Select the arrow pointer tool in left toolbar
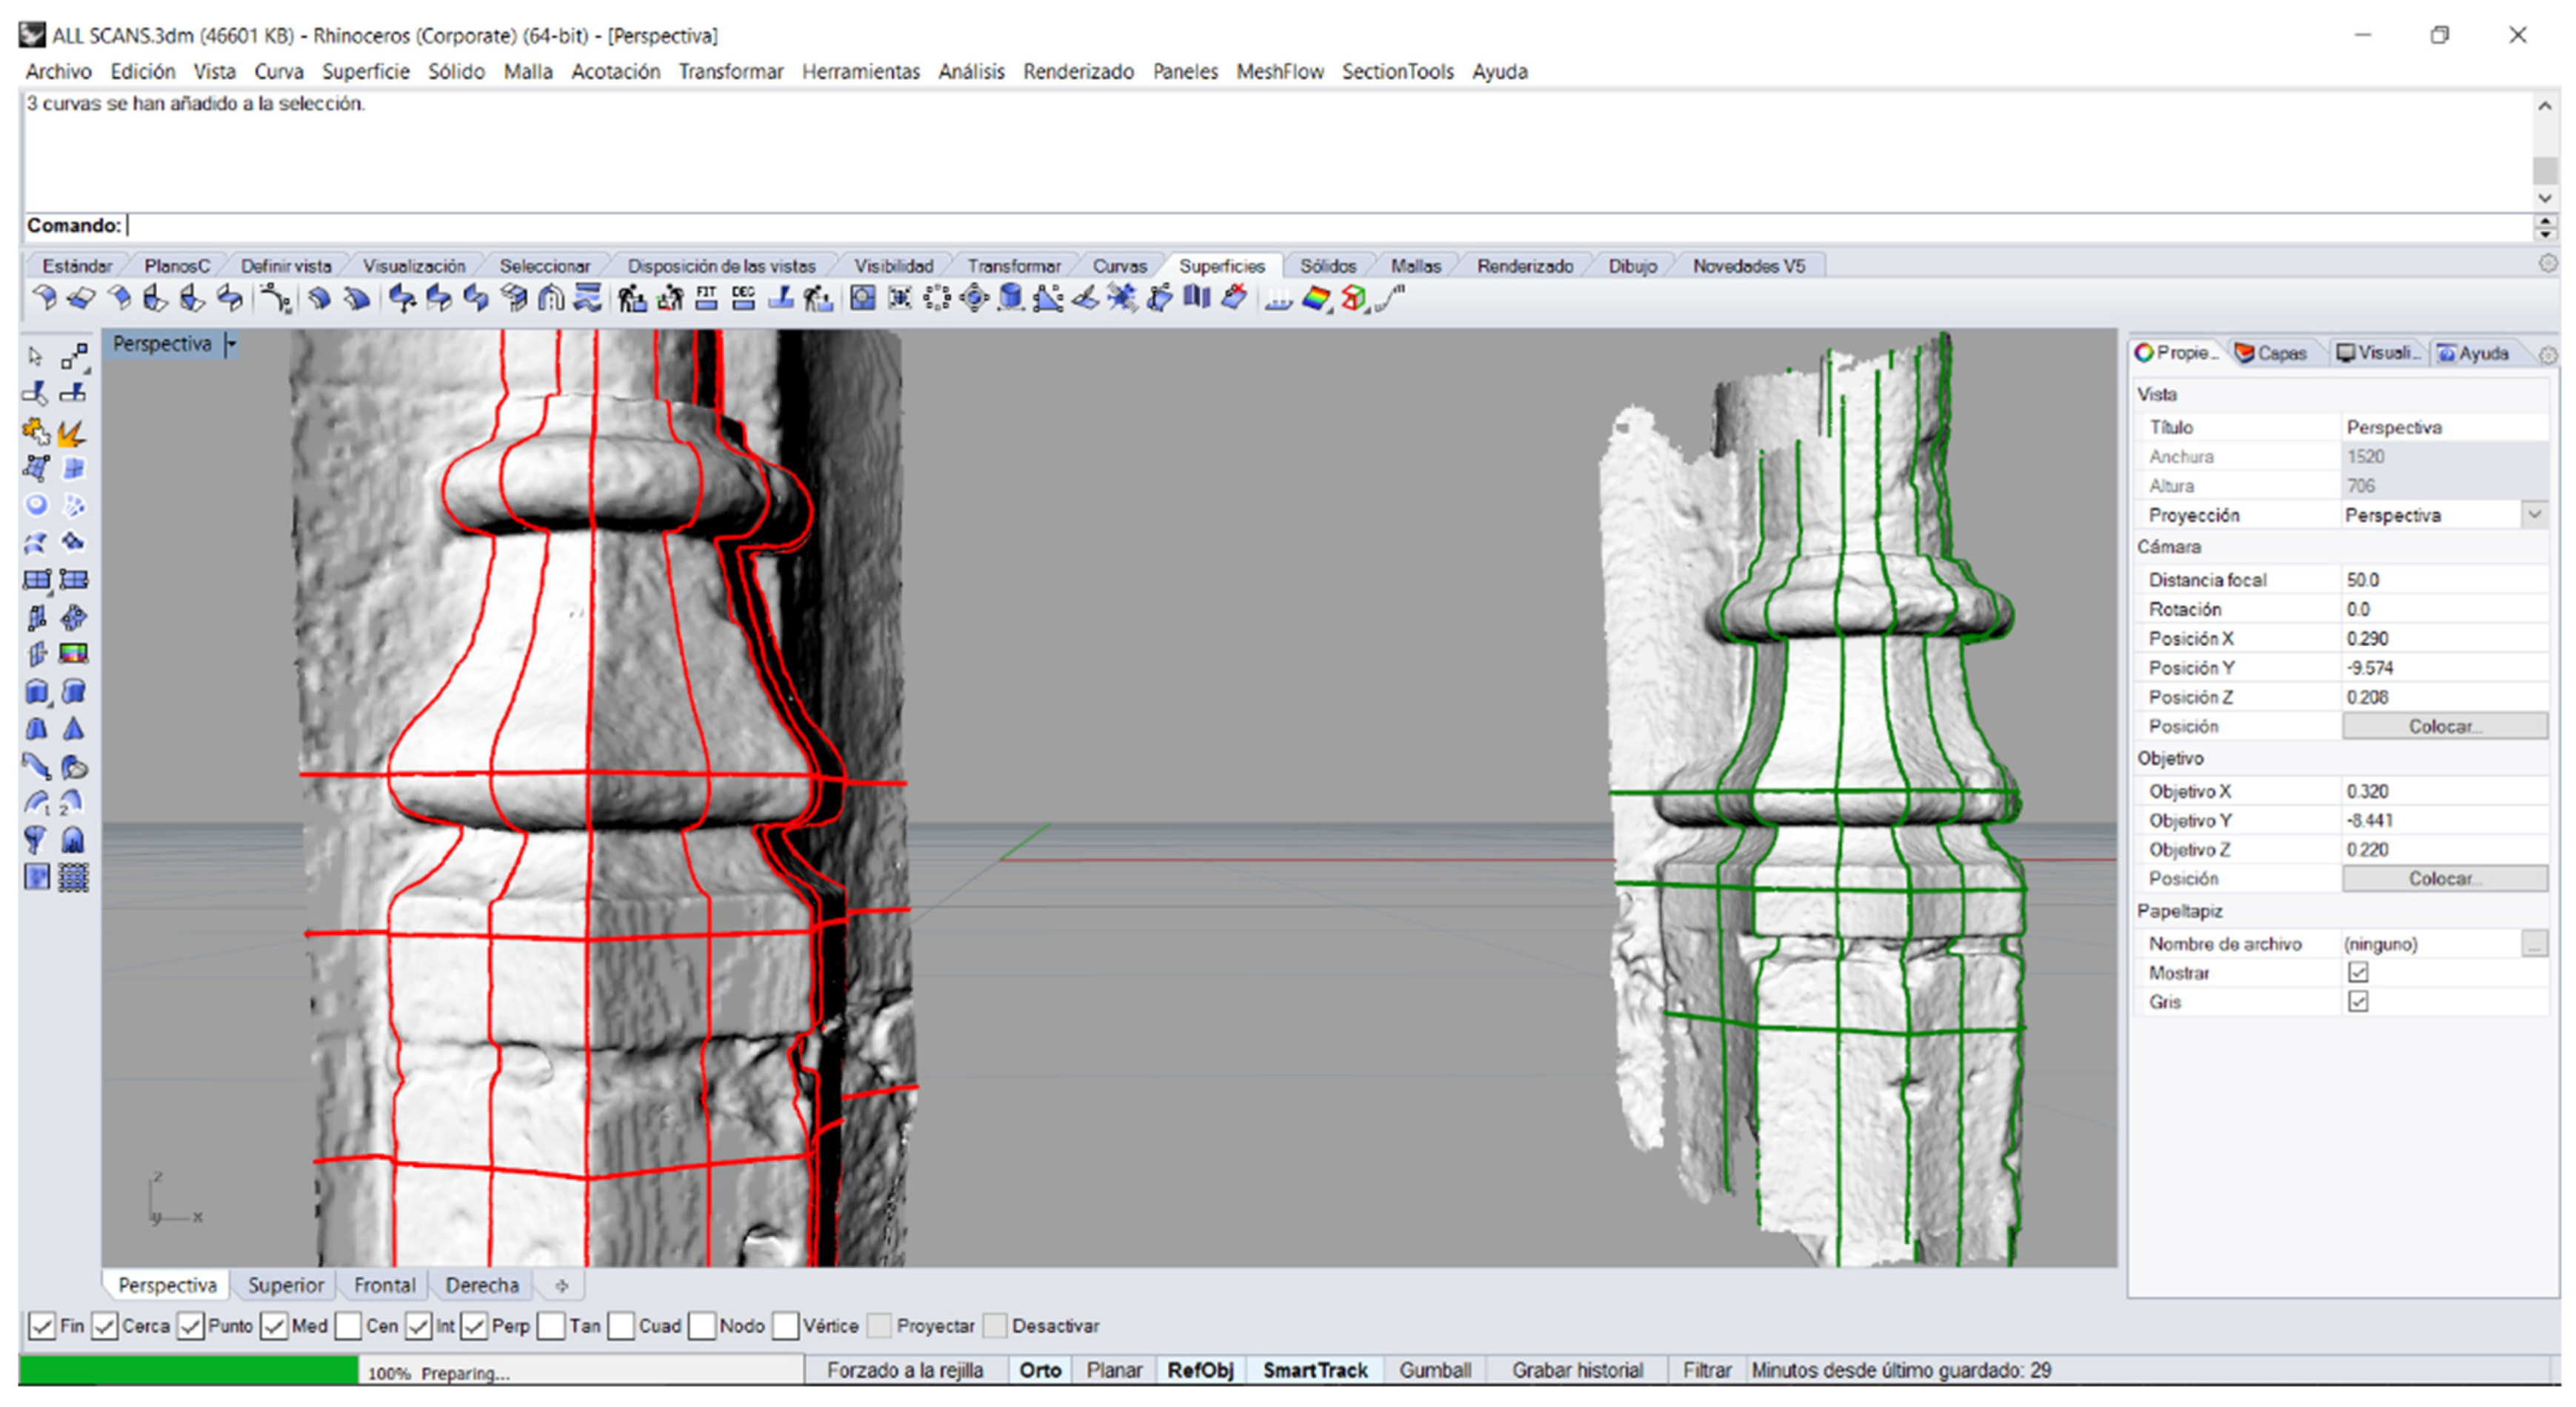2576x1407 pixels. click(36, 357)
